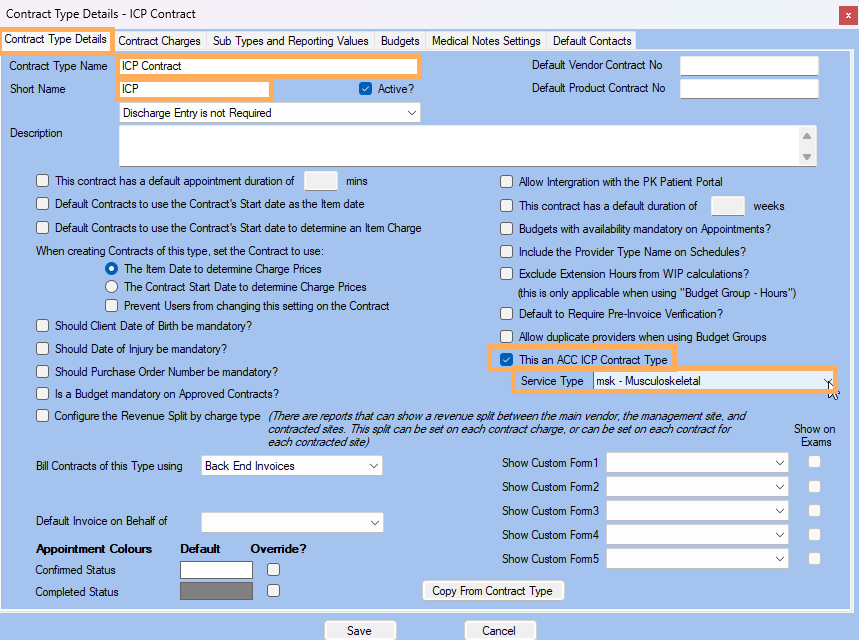Tick default duration in weeks checkbox

pos(506,205)
